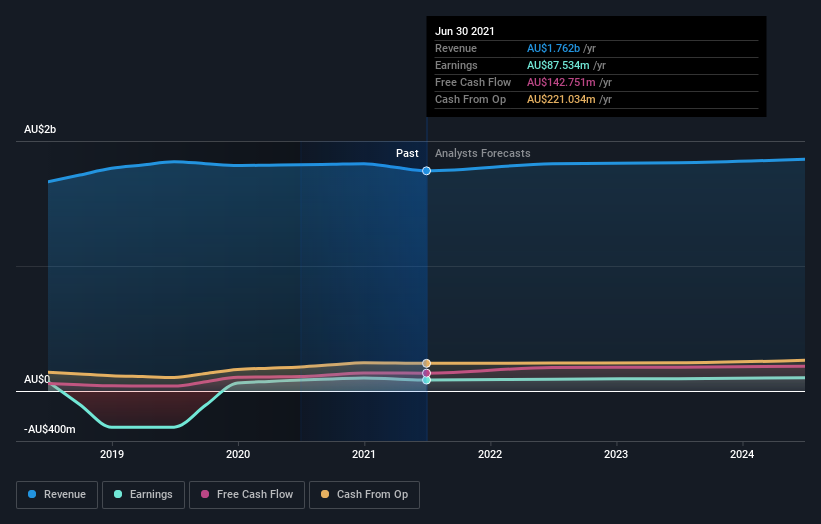
Task: Click the teal Earnings legend dot
Action: click(x=118, y=494)
